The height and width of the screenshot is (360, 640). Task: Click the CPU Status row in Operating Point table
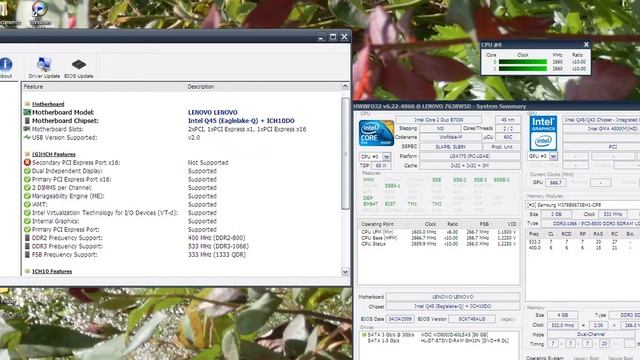coord(438,244)
